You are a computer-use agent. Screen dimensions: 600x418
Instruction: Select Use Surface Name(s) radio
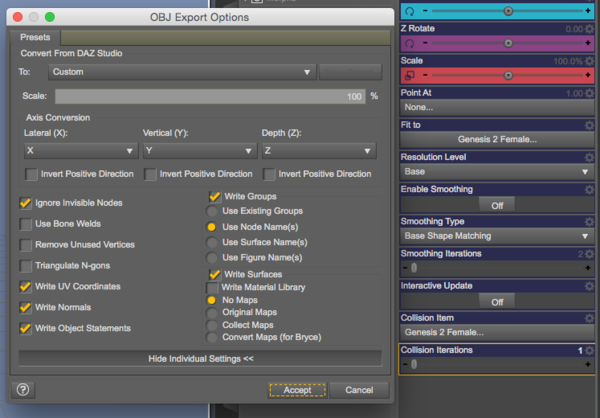click(x=212, y=242)
